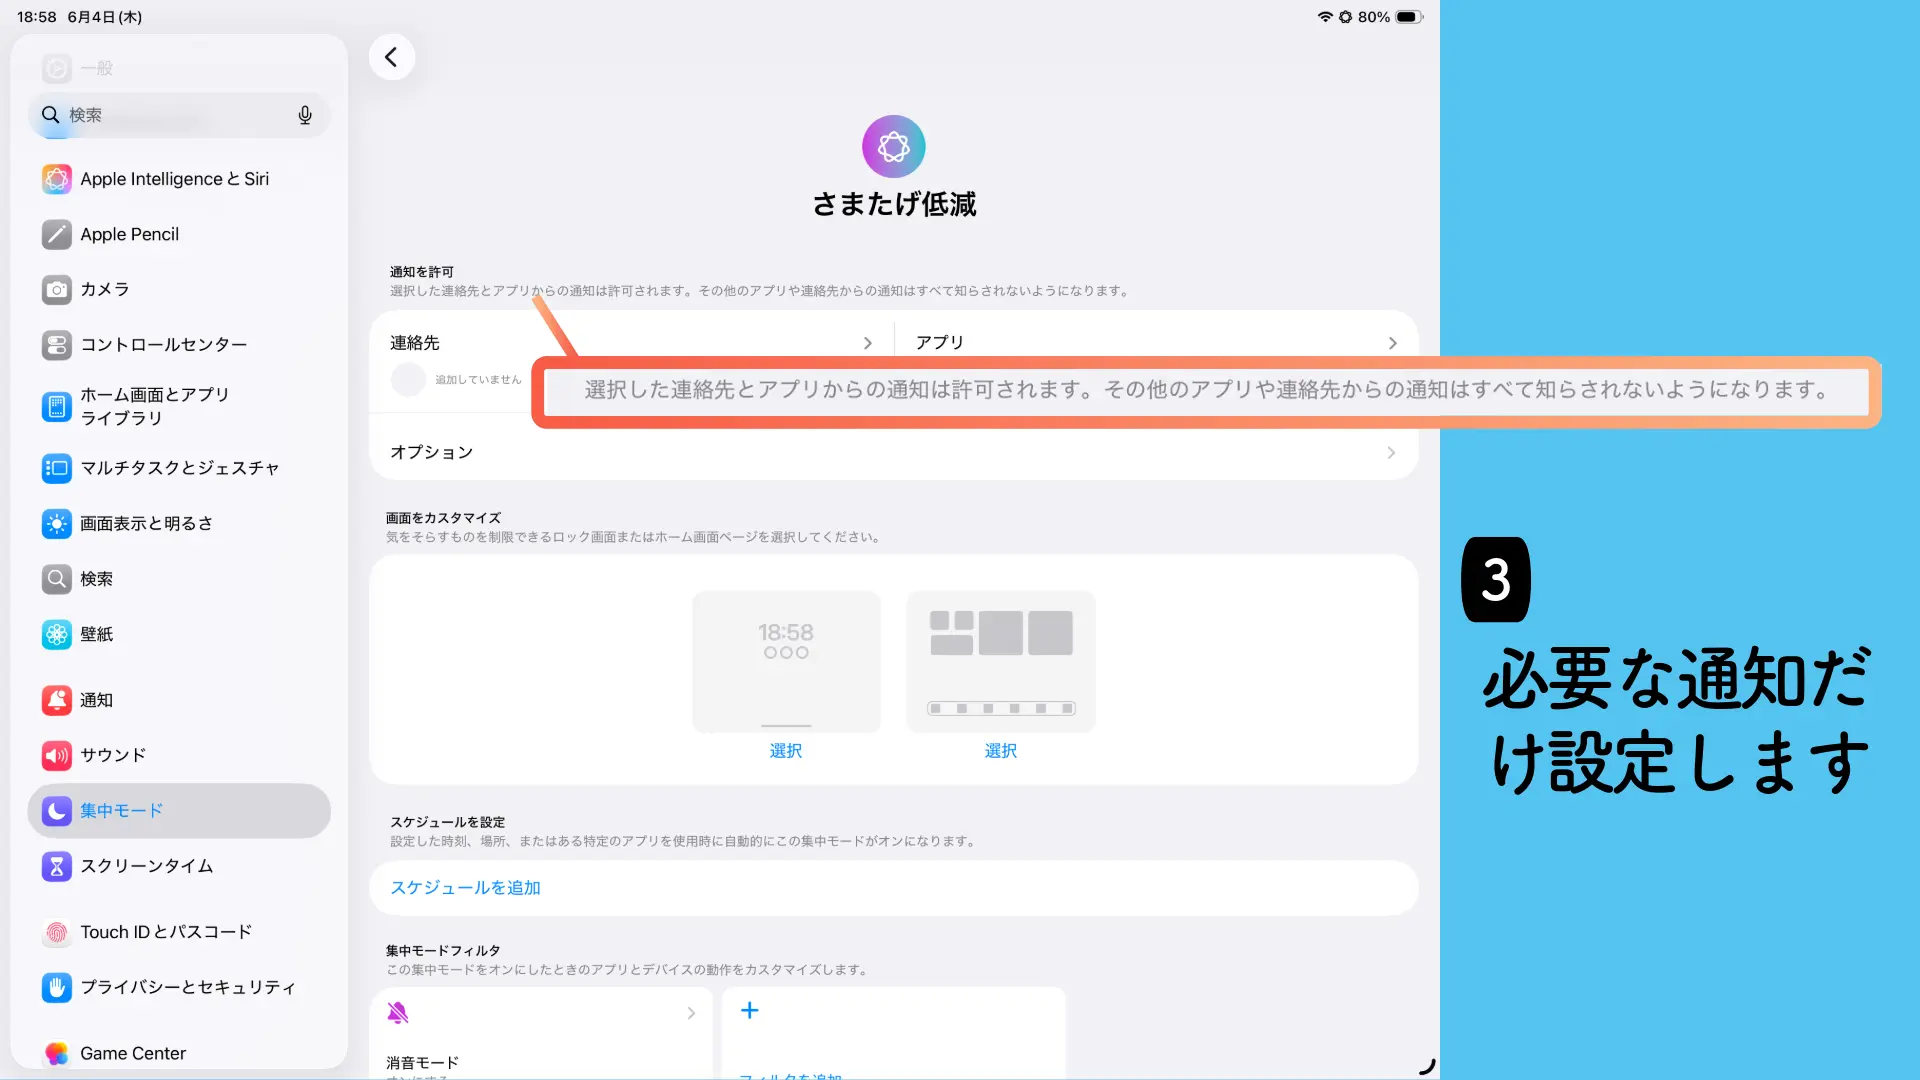Click the plus icon to add filter

click(x=749, y=1010)
